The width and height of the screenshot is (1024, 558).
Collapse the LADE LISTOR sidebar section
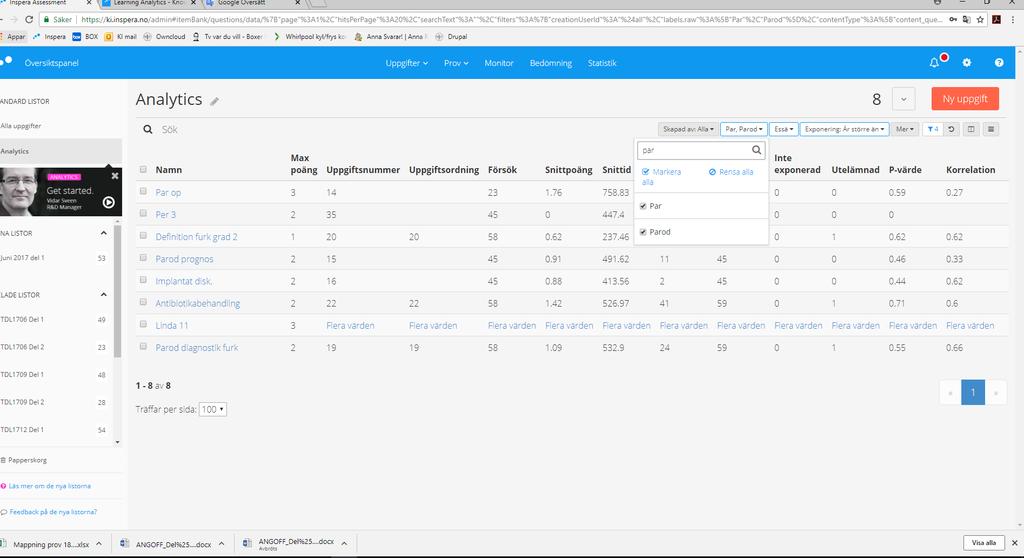point(103,295)
